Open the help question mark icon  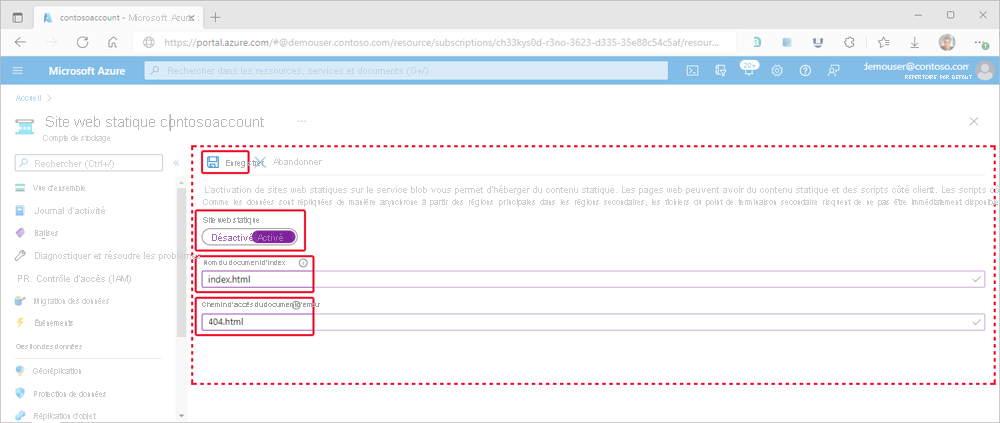tap(805, 71)
